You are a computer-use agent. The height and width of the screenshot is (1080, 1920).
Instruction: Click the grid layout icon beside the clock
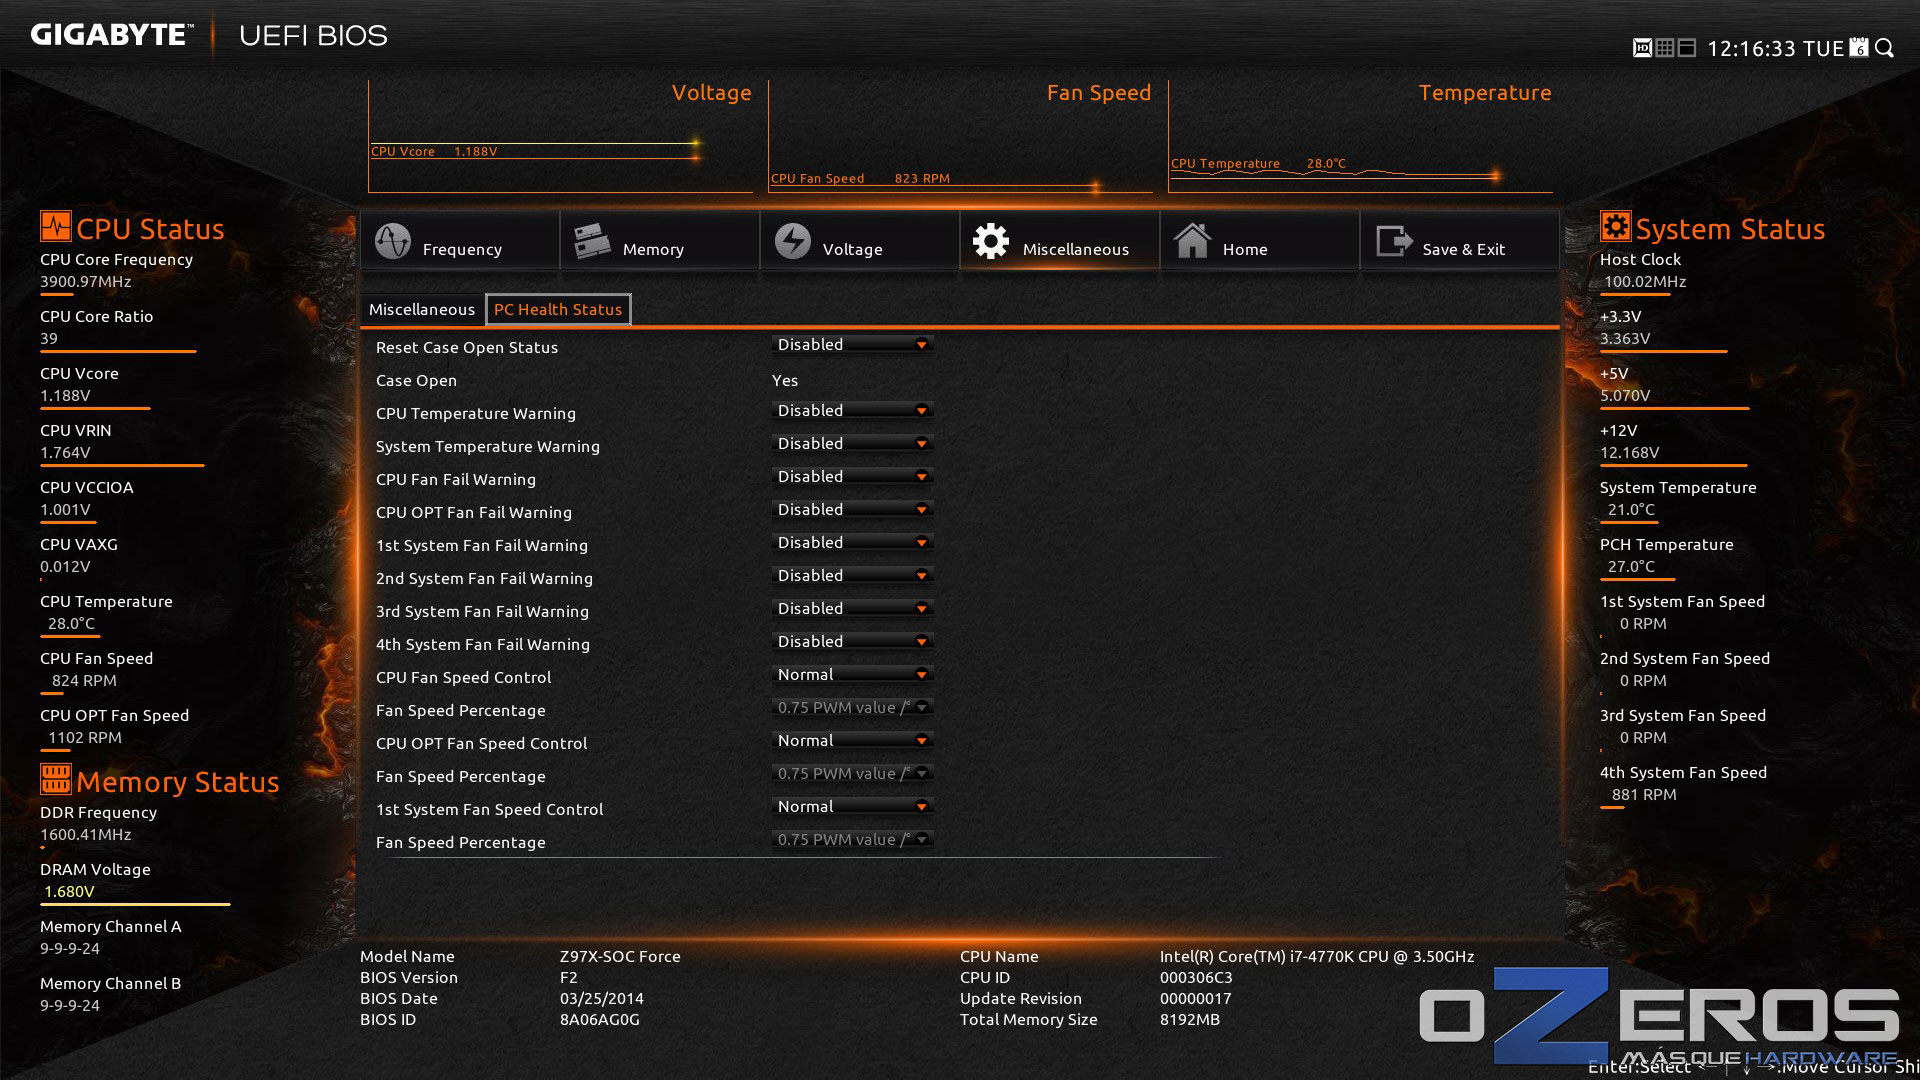(1665, 48)
